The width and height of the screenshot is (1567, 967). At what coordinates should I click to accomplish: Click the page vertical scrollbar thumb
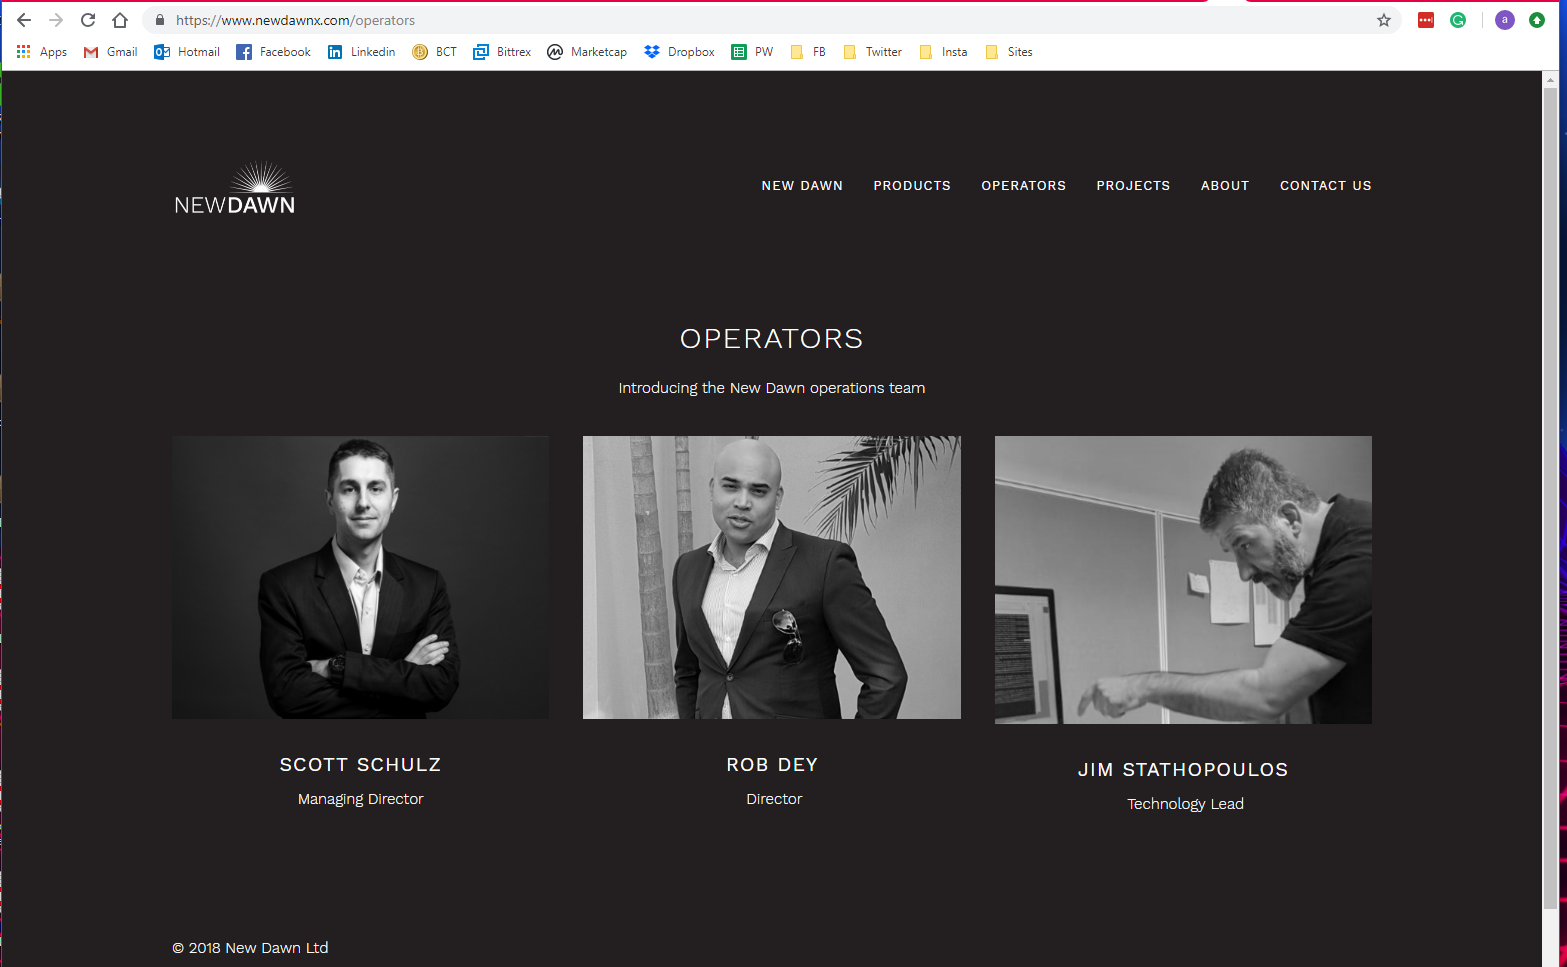pyautogui.click(x=1550, y=498)
